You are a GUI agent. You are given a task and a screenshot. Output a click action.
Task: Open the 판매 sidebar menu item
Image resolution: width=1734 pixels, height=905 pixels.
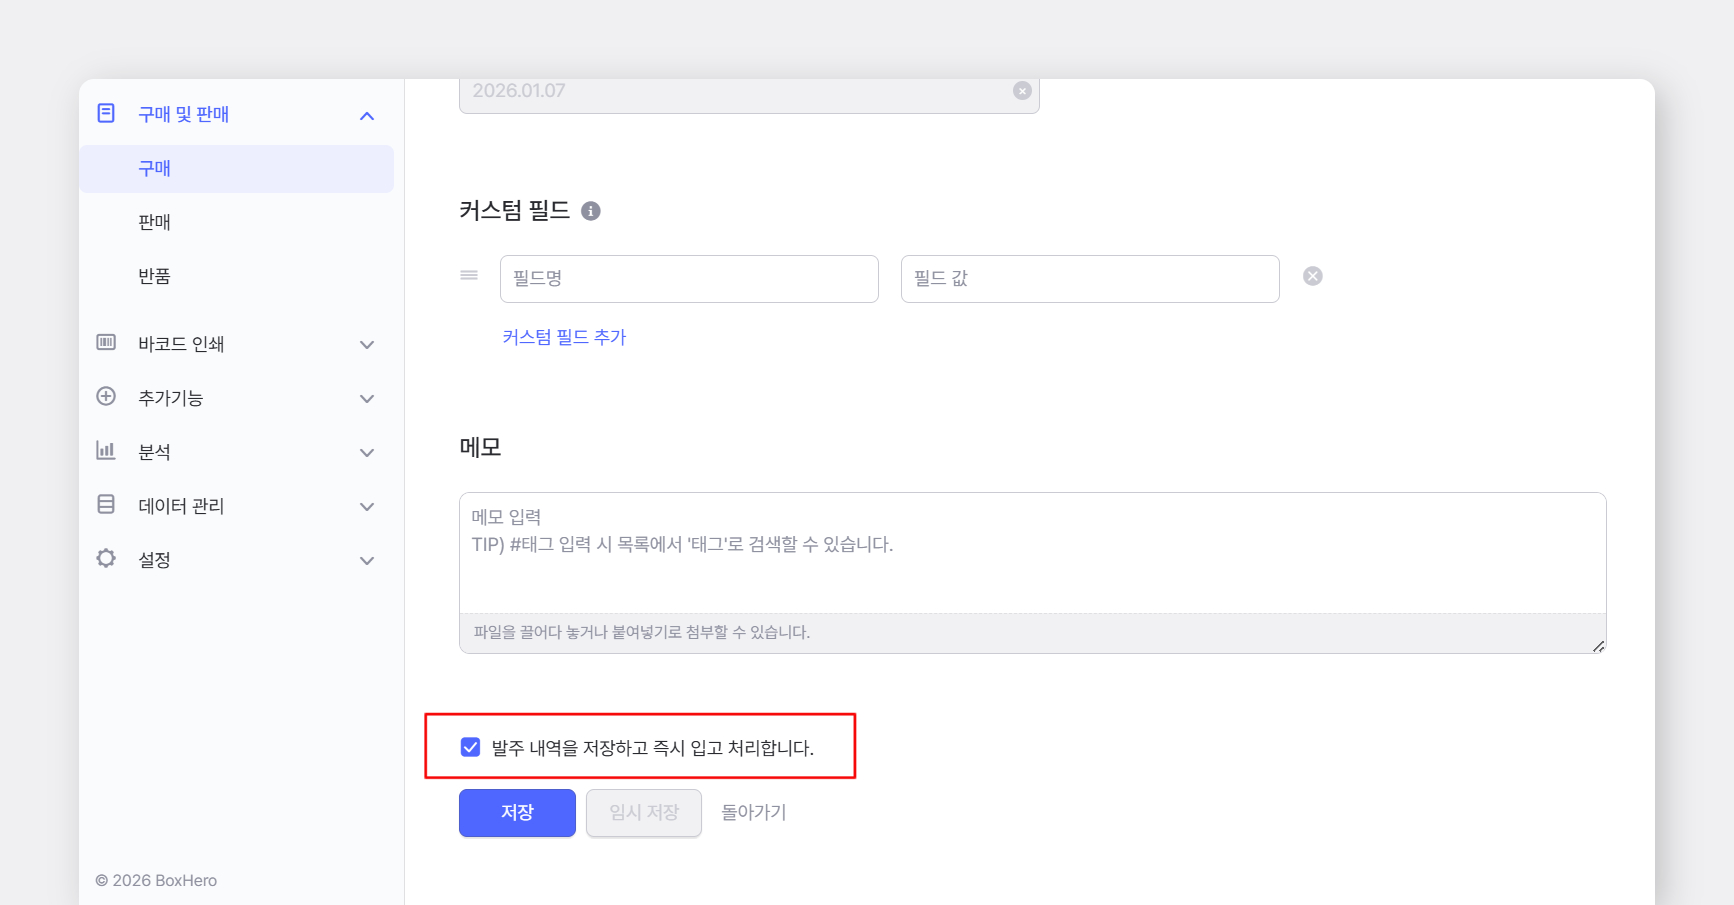pyautogui.click(x=155, y=222)
